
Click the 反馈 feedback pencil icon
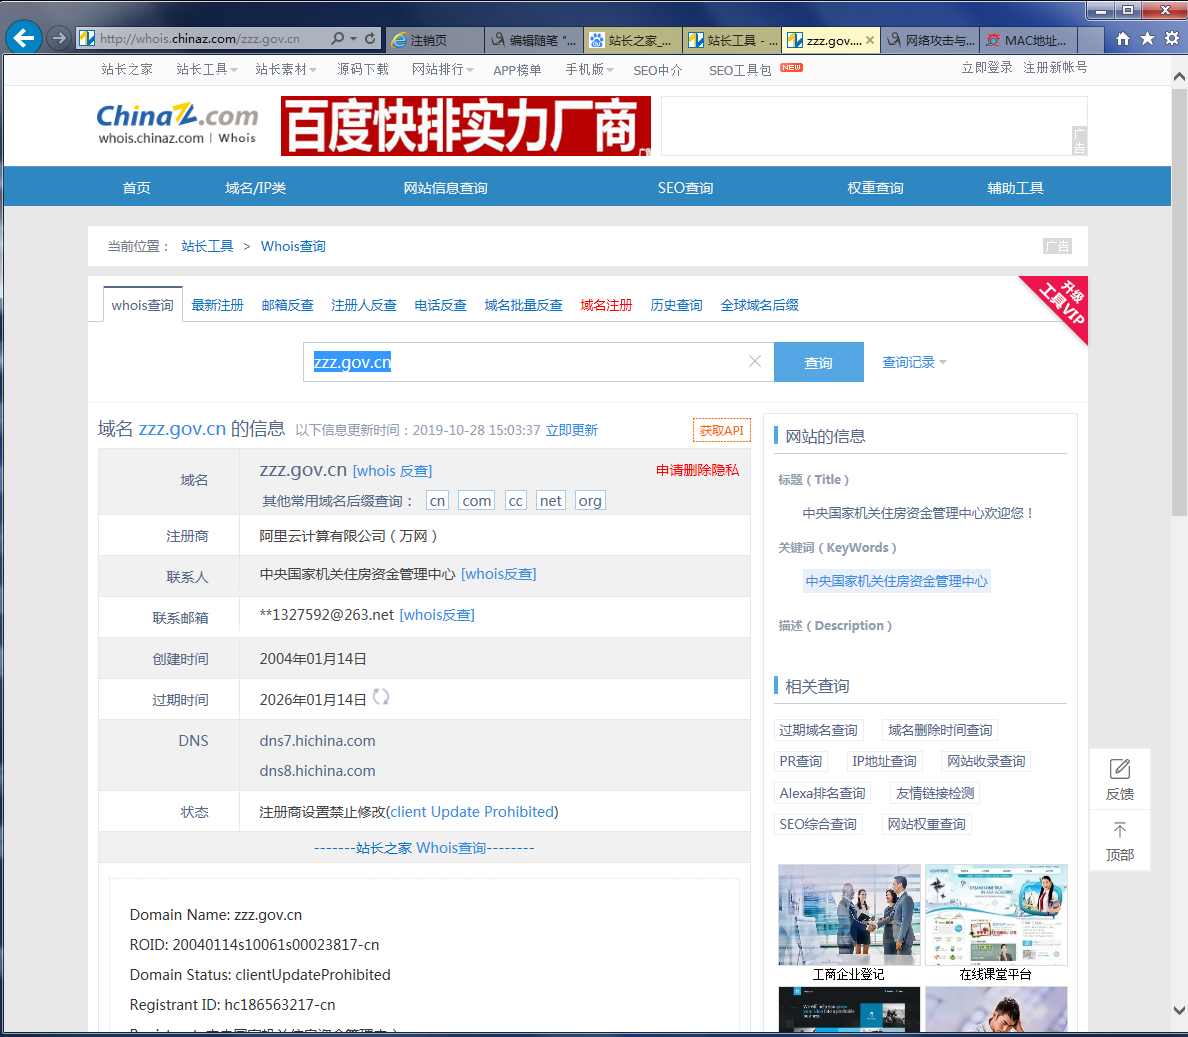point(1120,769)
